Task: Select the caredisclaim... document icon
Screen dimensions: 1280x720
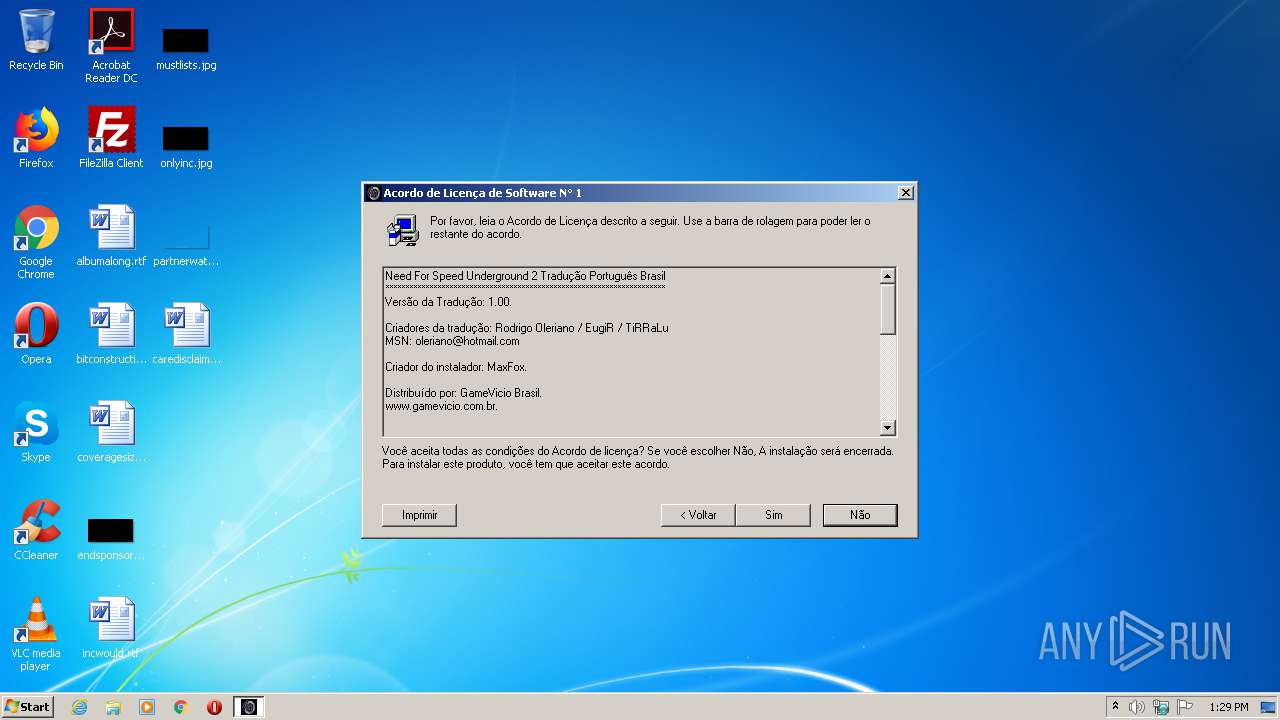Action: pos(186,334)
